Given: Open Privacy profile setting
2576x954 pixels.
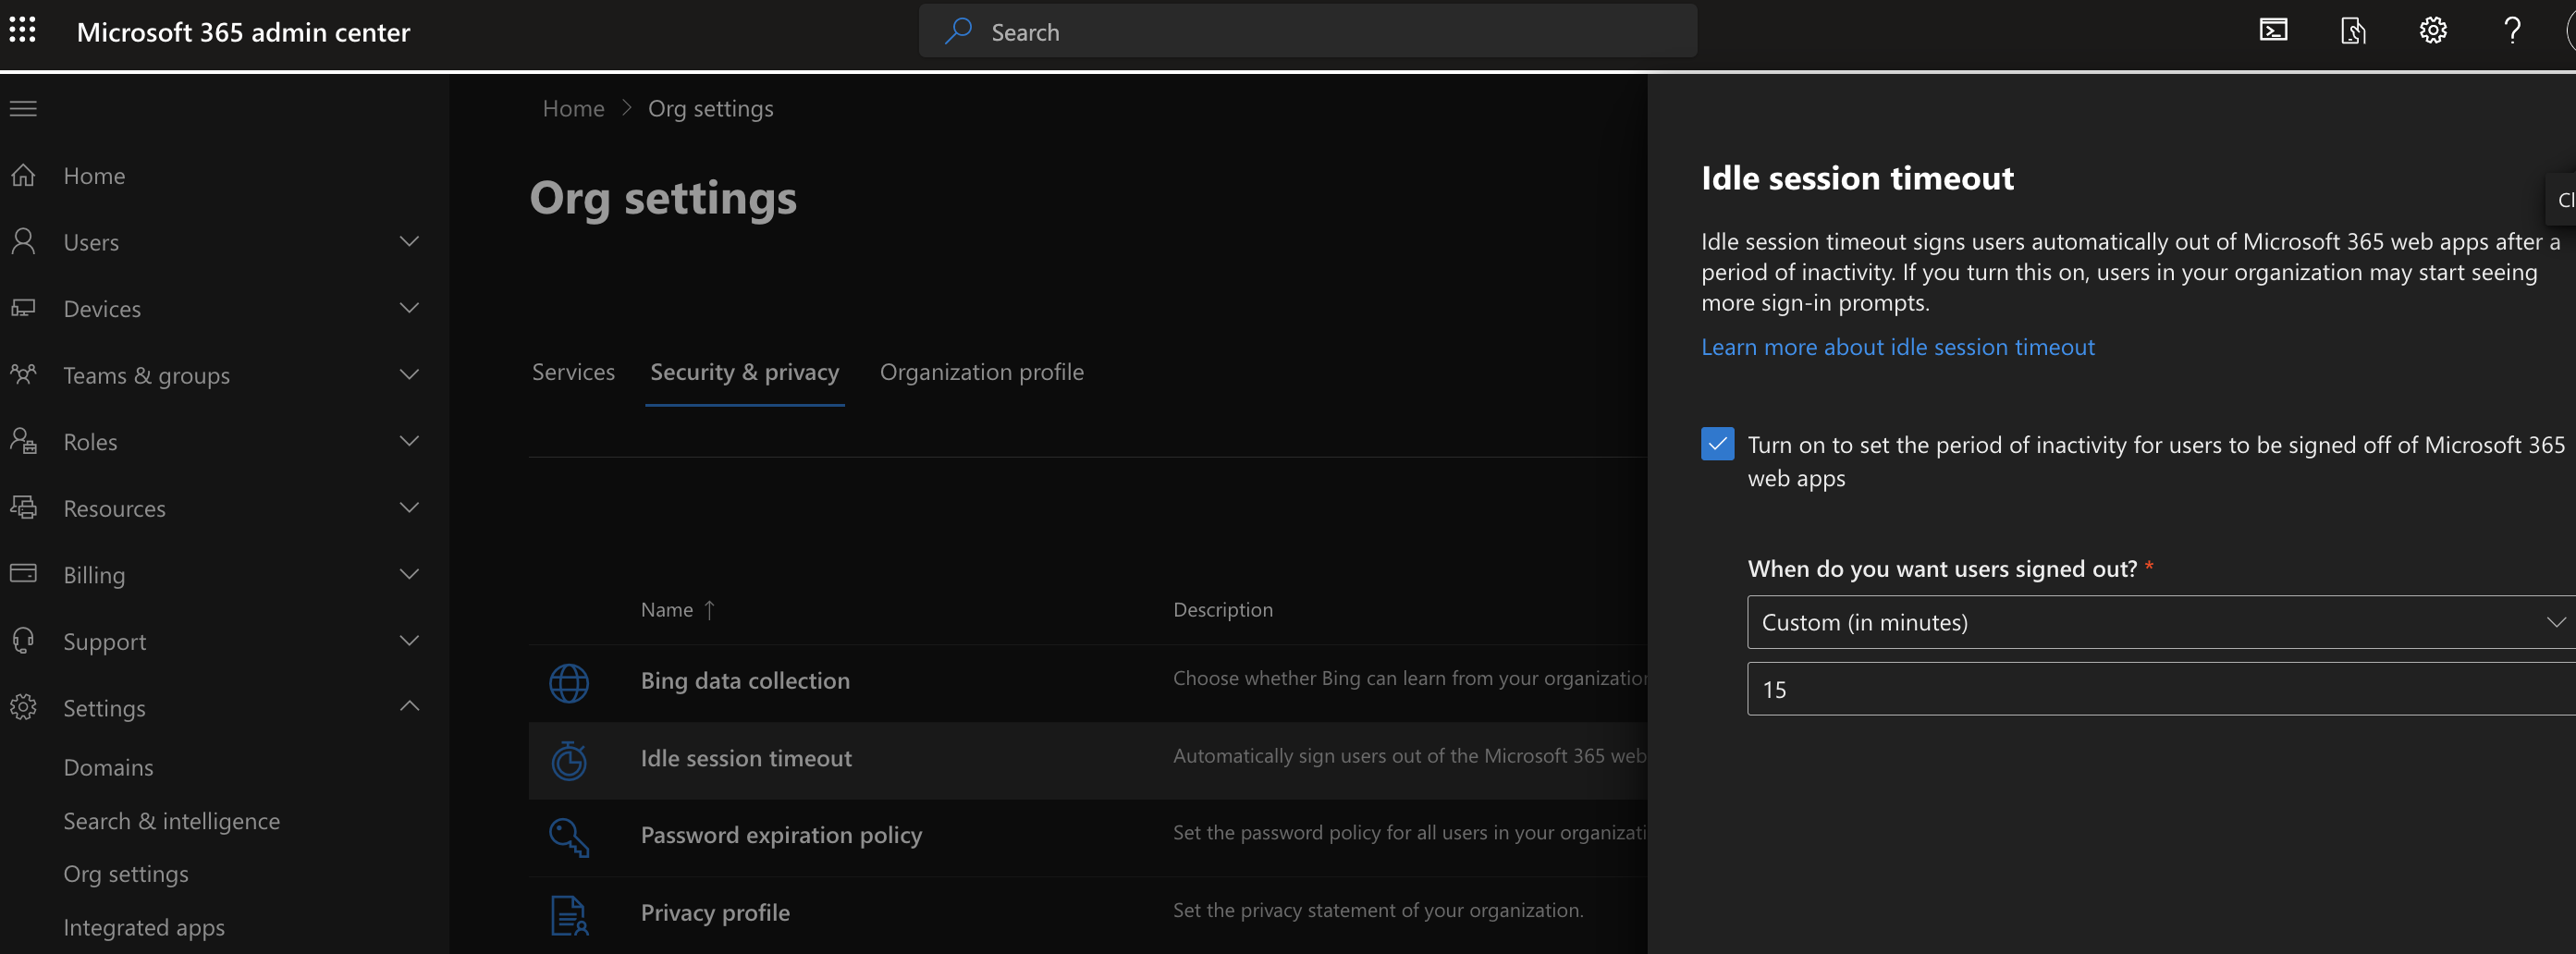Looking at the screenshot, I should [715, 912].
